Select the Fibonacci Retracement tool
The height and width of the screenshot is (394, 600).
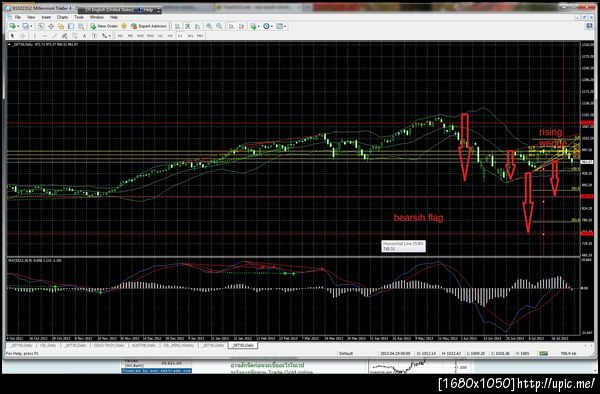point(74,36)
